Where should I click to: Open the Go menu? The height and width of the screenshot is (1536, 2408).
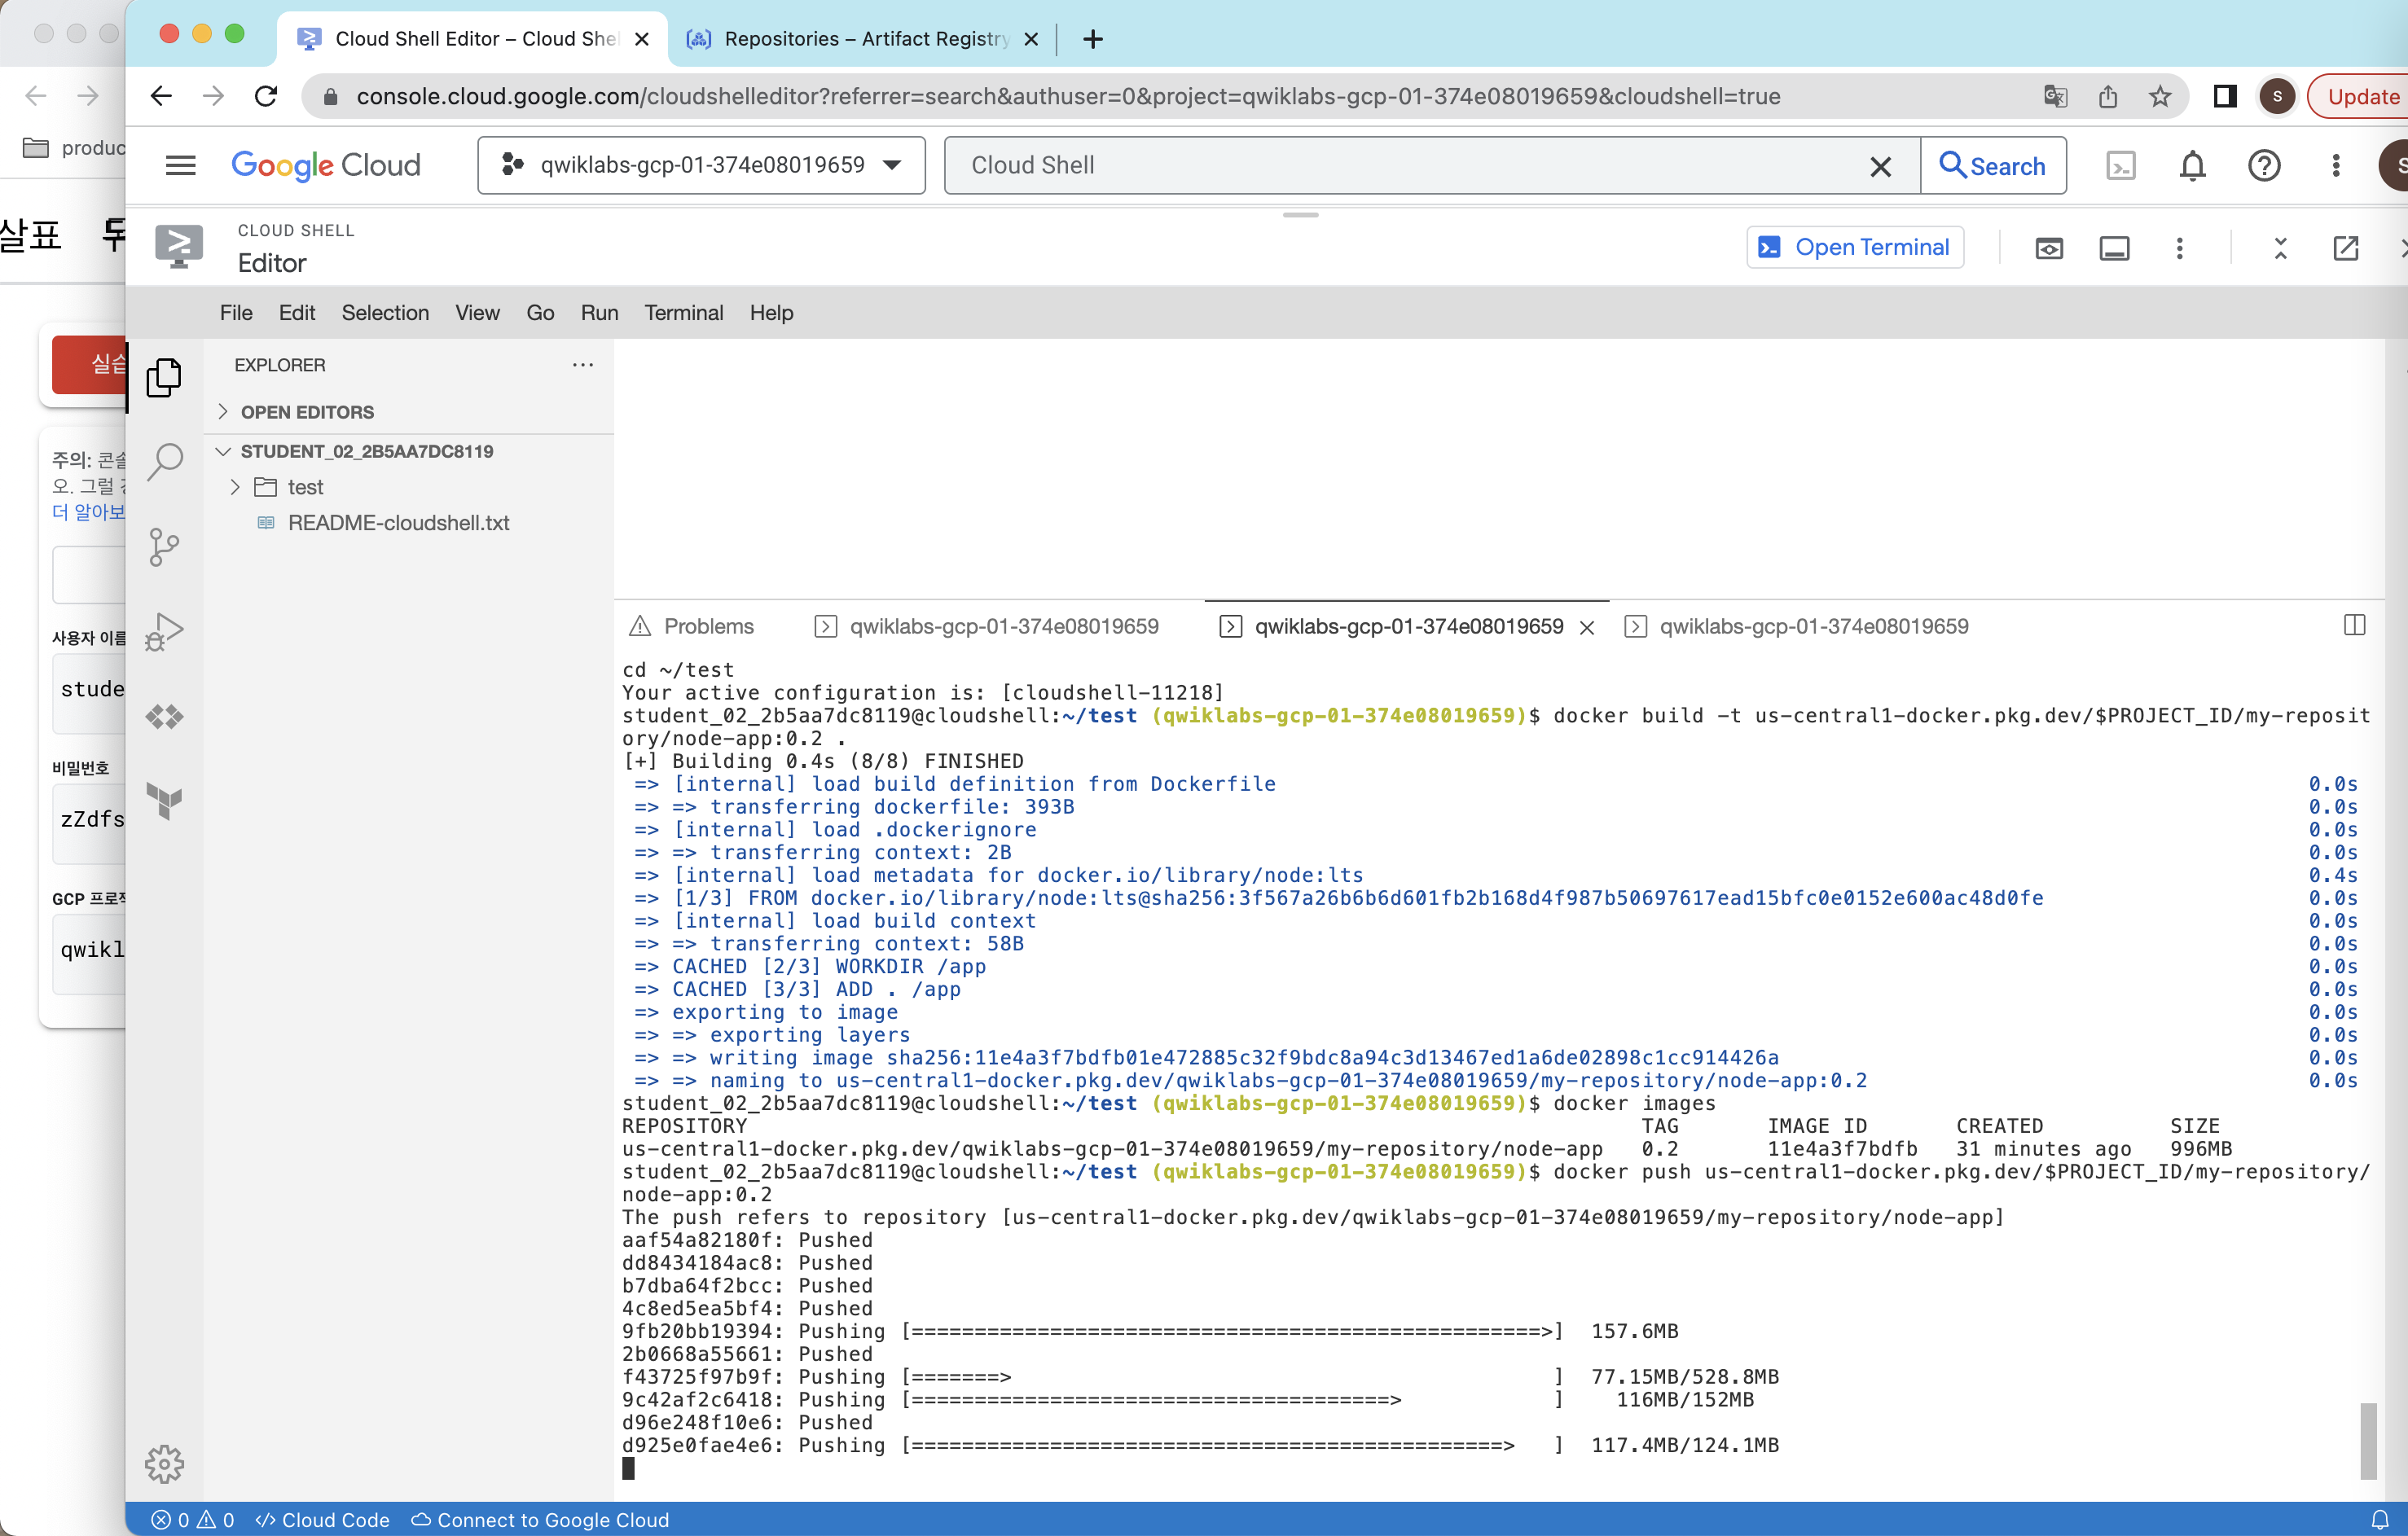[540, 313]
